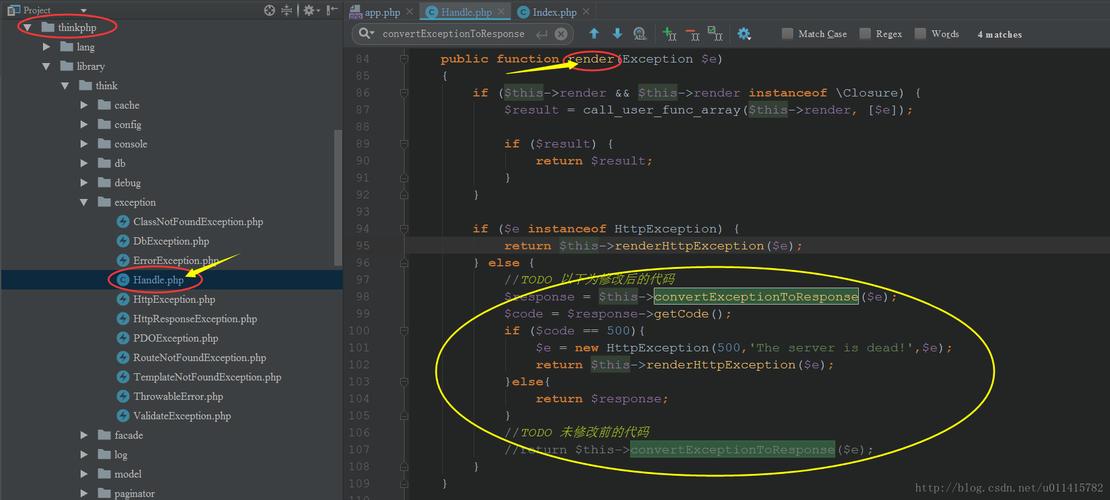Click the Project panel scrollbar
The image size is (1110, 500).
point(338,198)
